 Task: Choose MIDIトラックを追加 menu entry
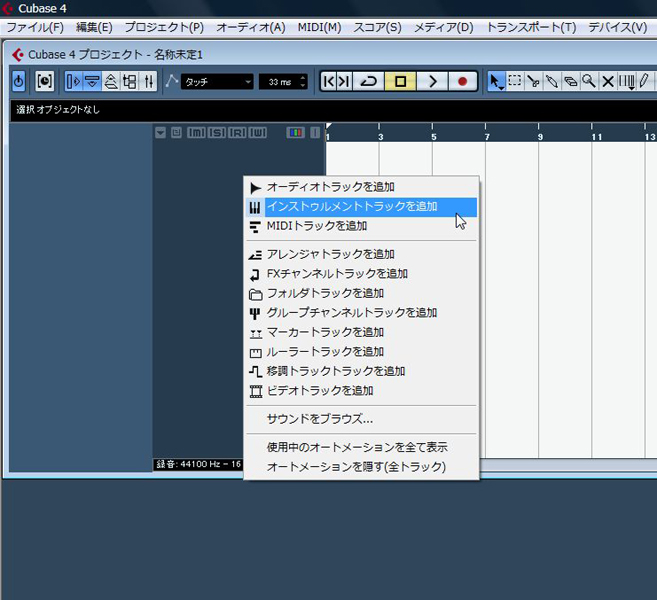[x=362, y=226]
